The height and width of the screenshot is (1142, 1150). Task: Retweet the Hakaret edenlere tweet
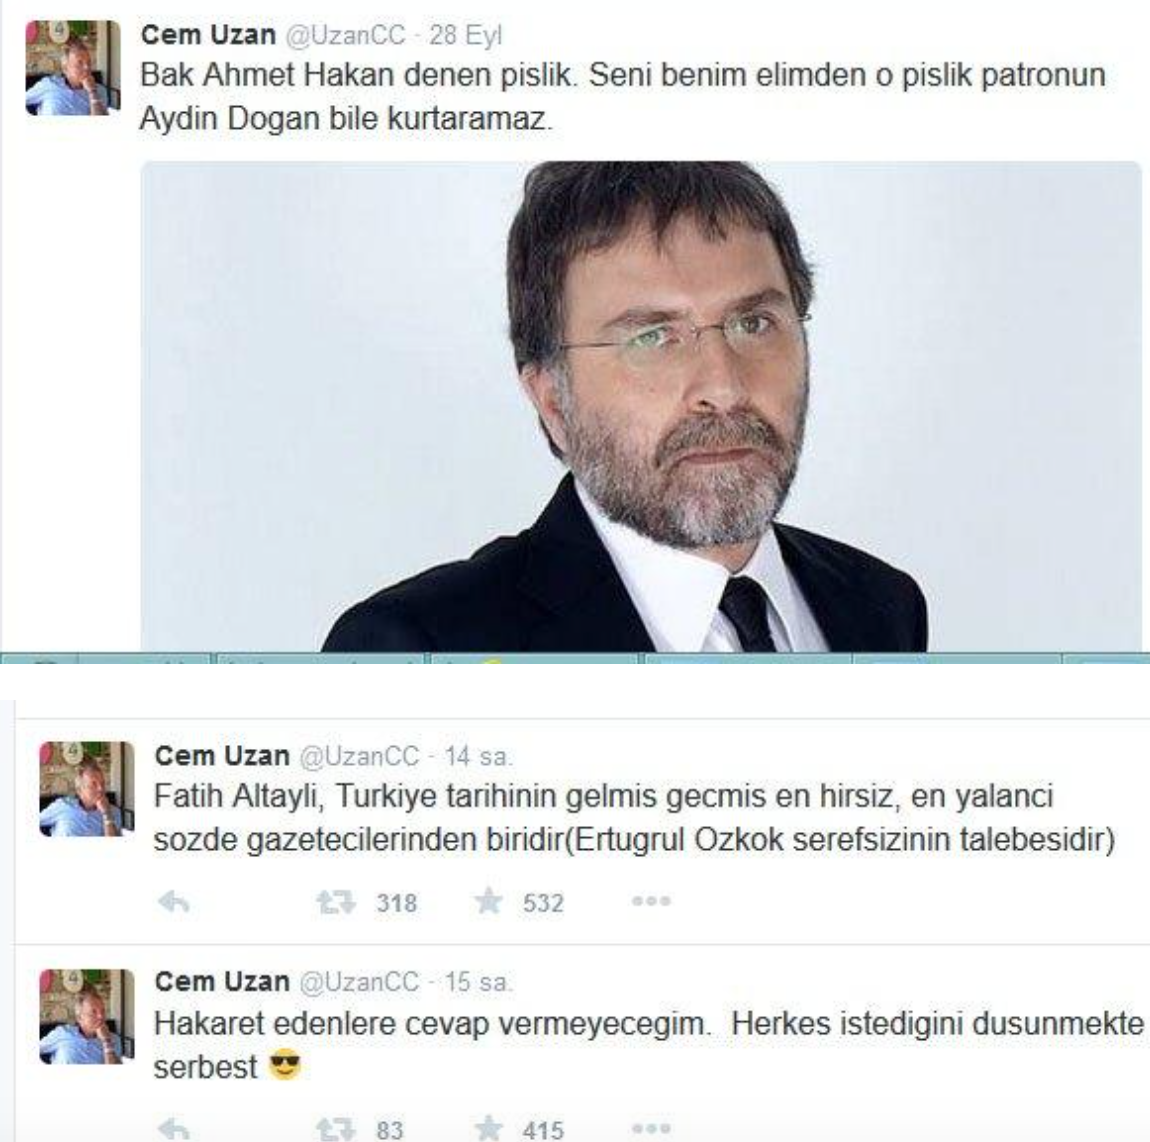click(336, 1130)
